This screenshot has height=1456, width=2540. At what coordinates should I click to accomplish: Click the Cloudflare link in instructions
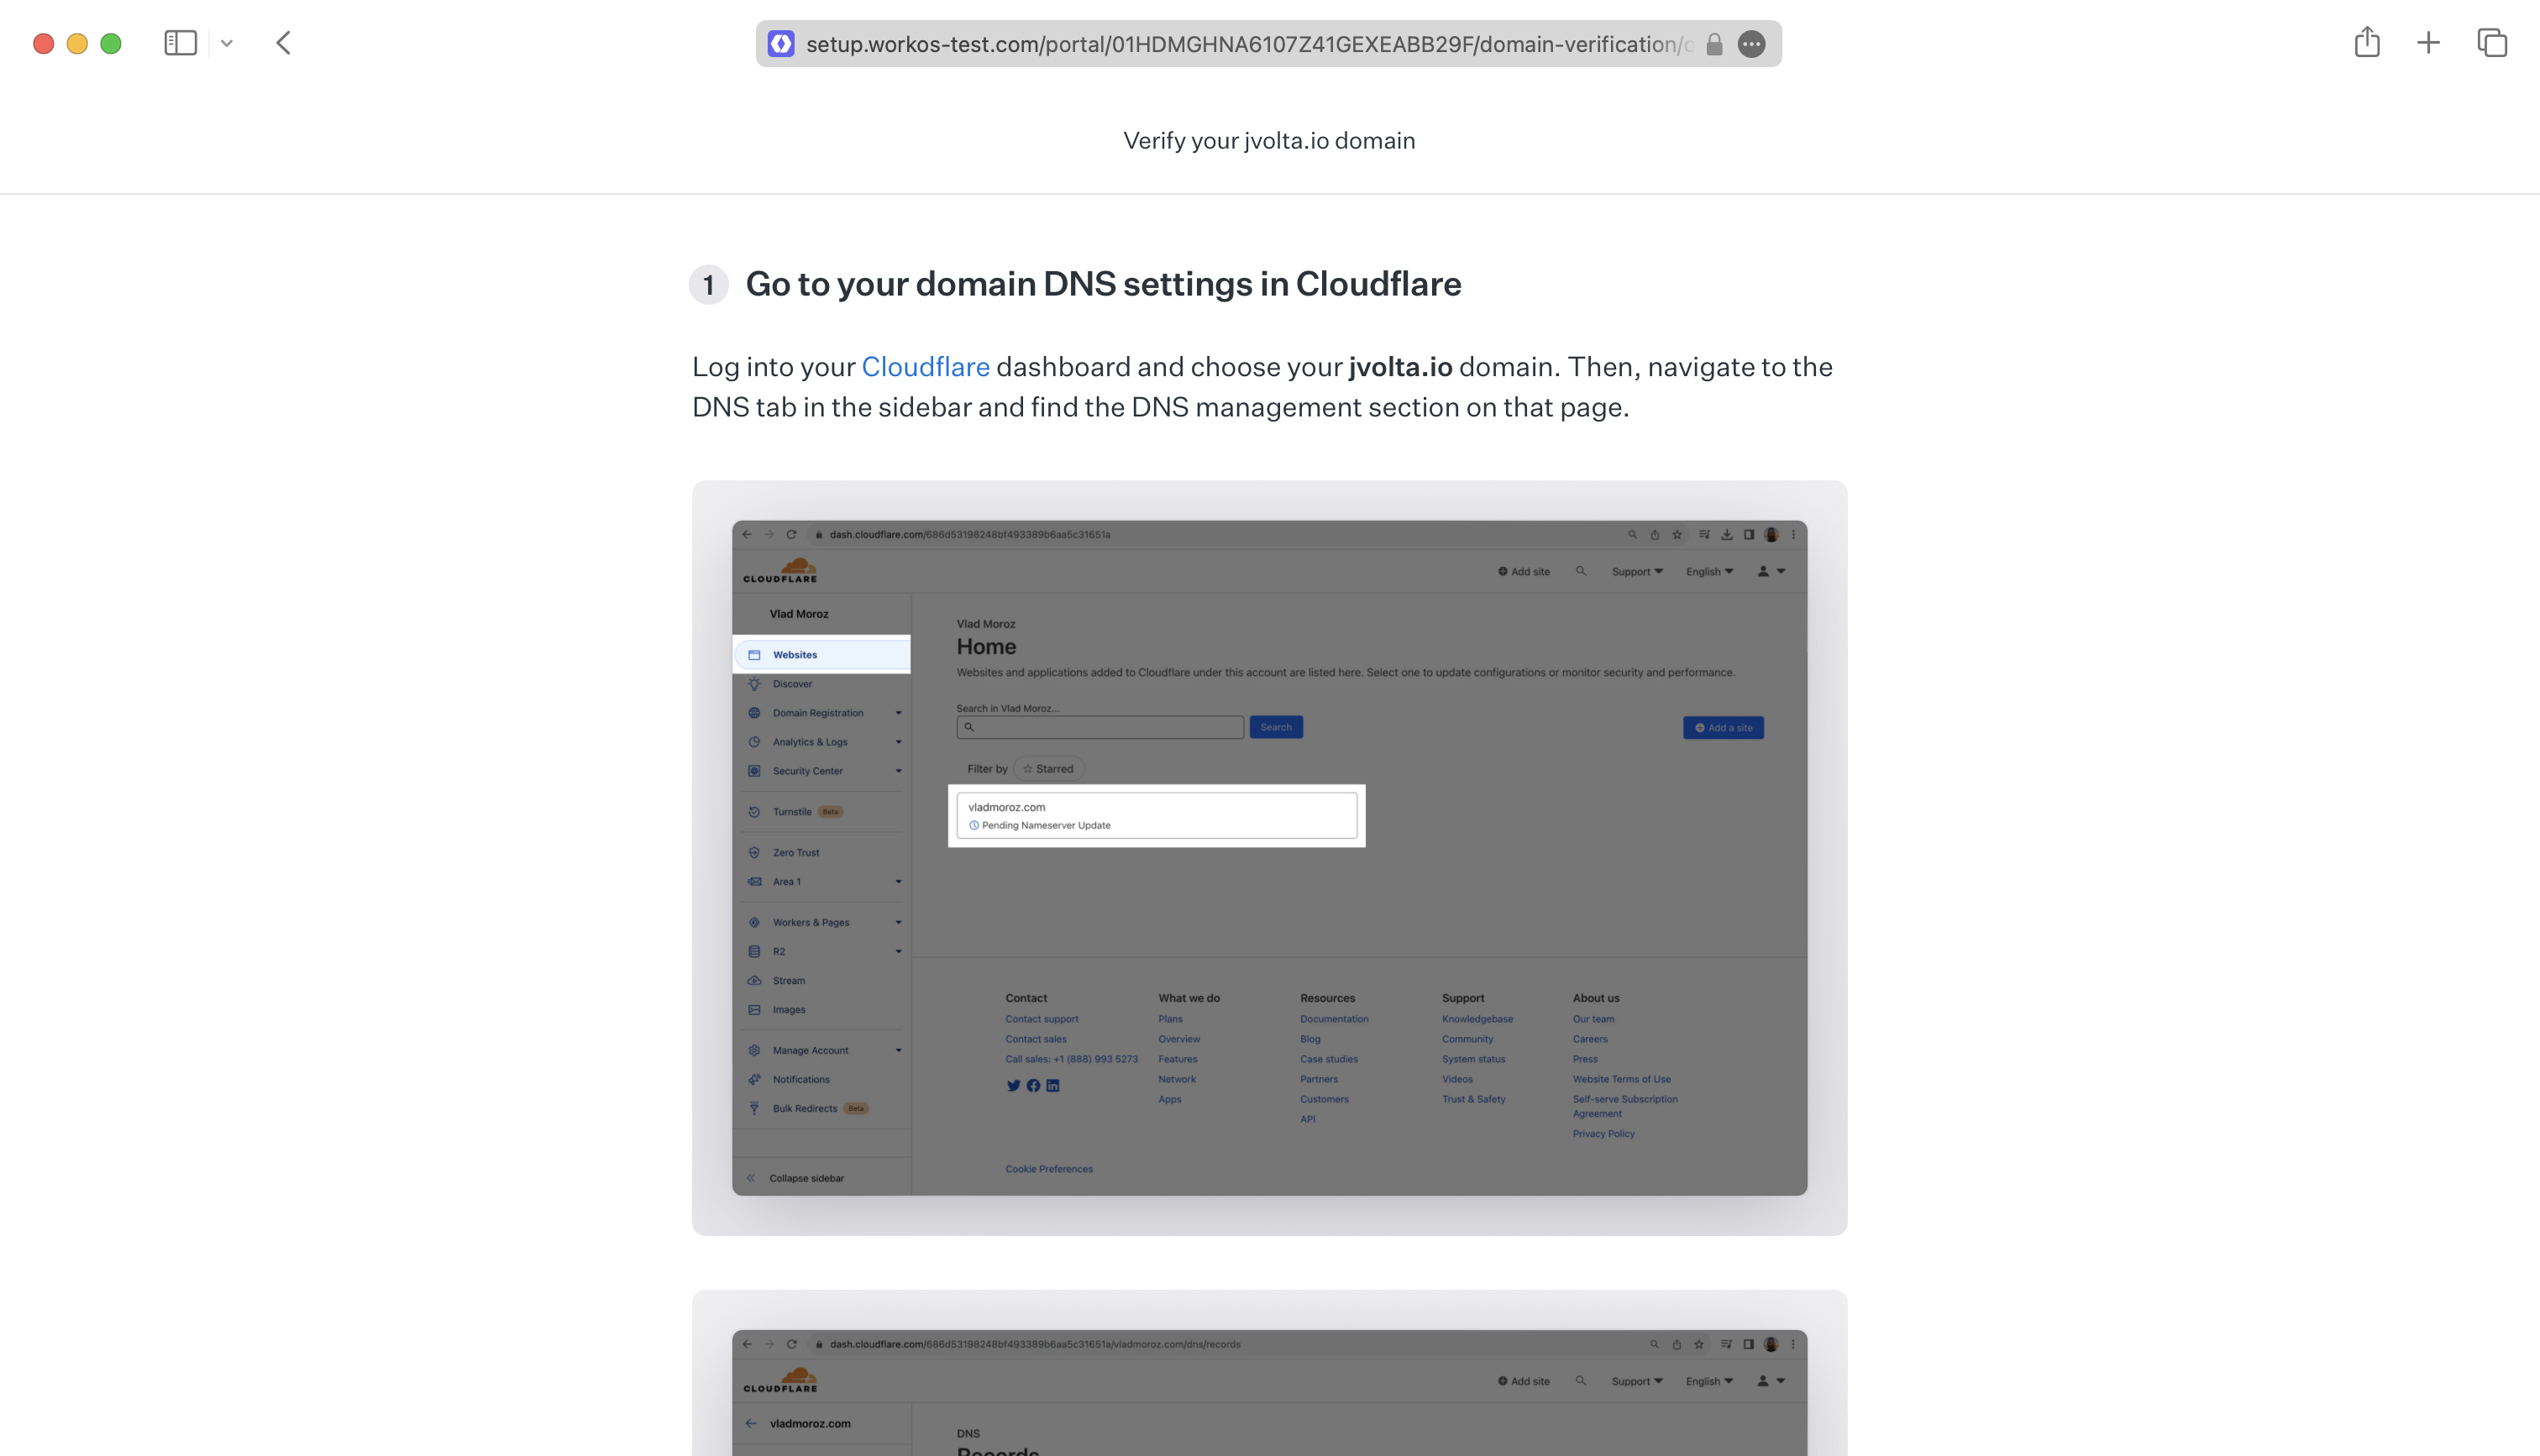click(x=925, y=366)
